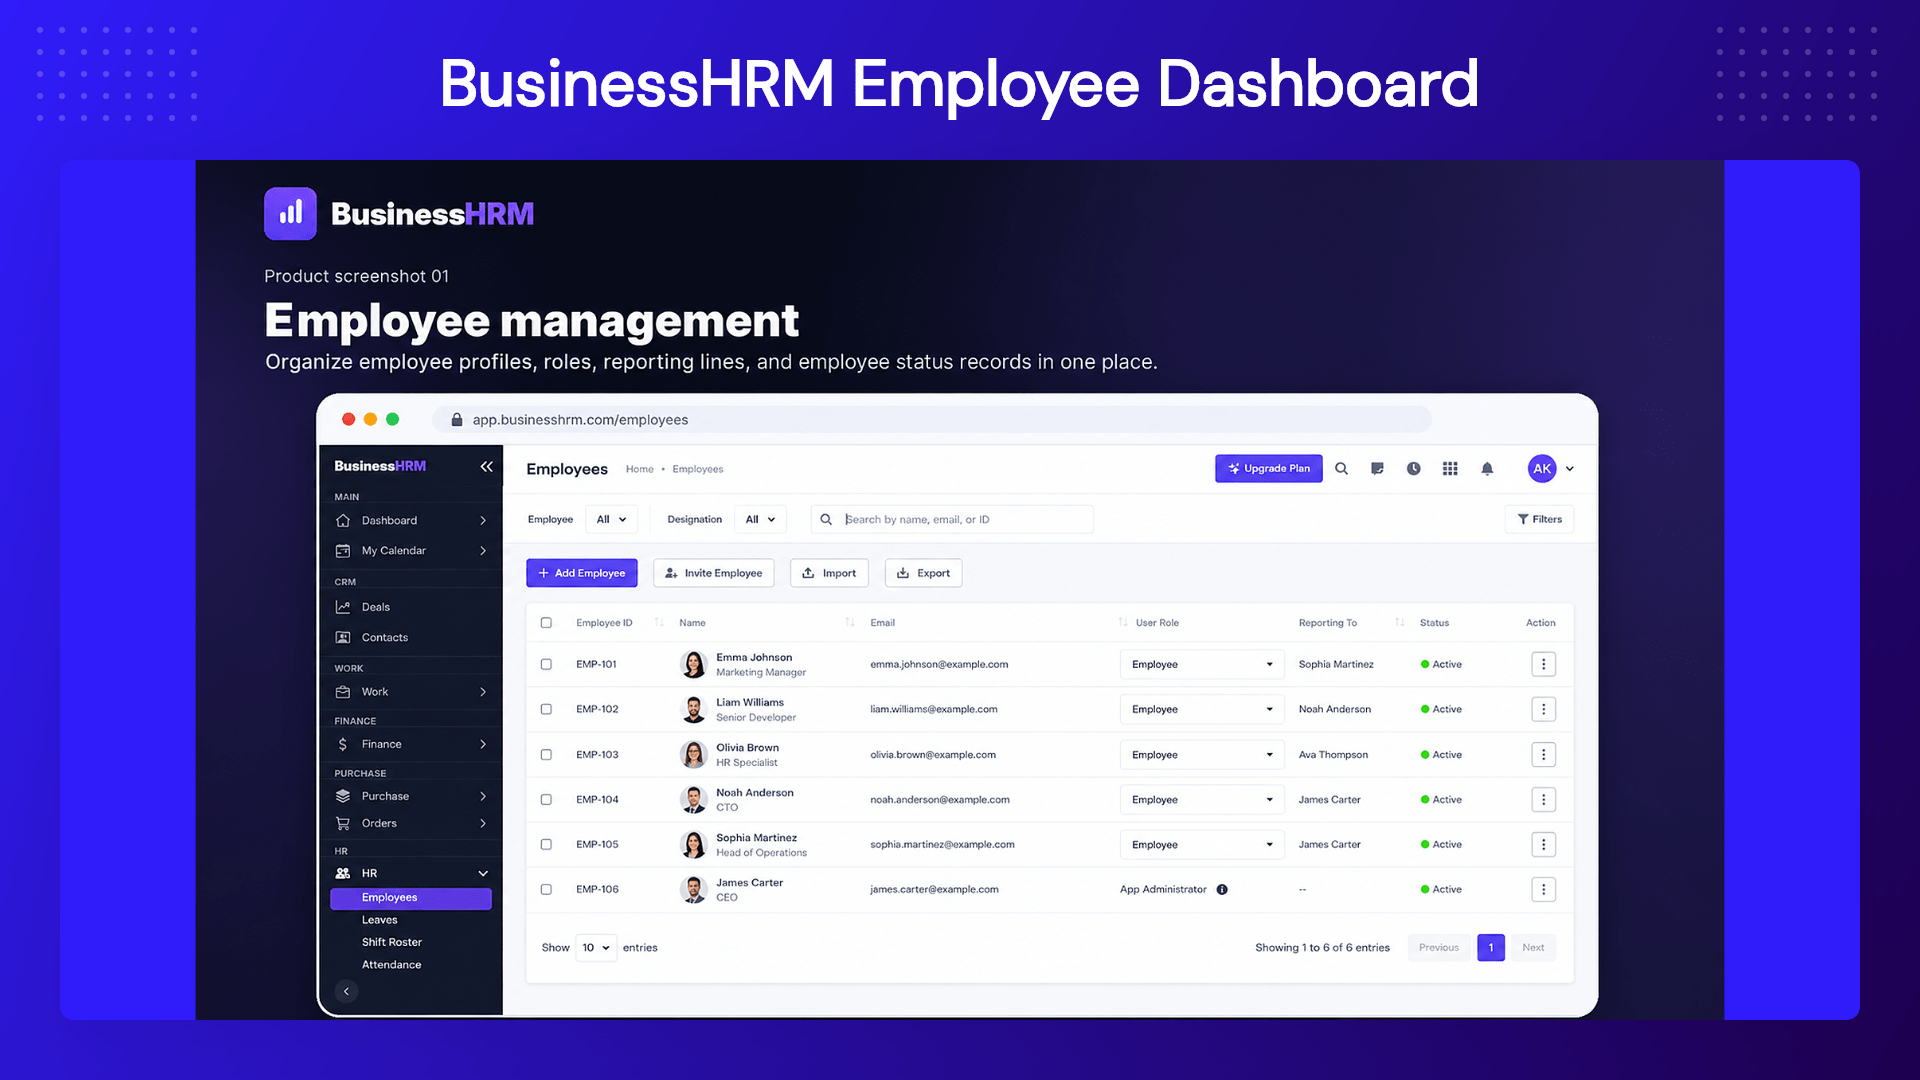Open action menu for Emma Johnson row

(x=1543, y=664)
